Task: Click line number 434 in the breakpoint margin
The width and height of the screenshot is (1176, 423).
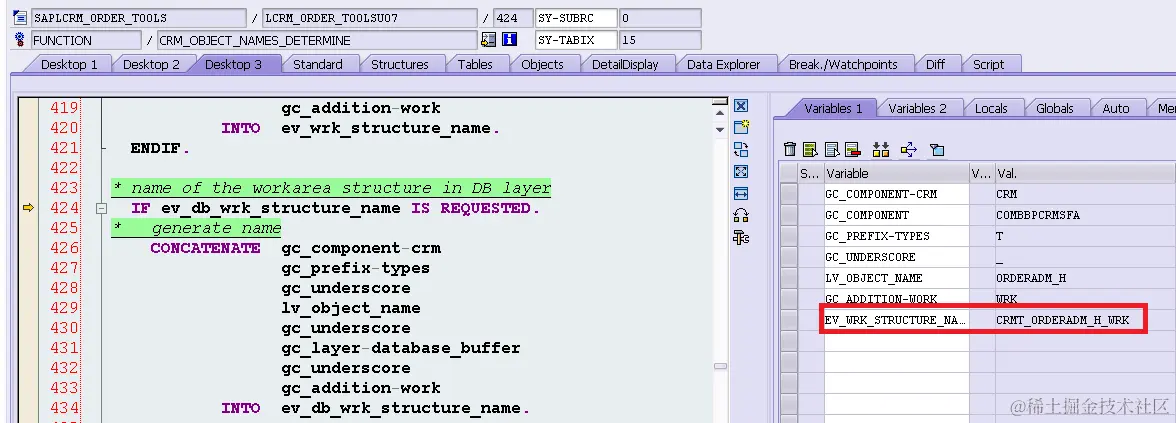Action: coord(64,407)
